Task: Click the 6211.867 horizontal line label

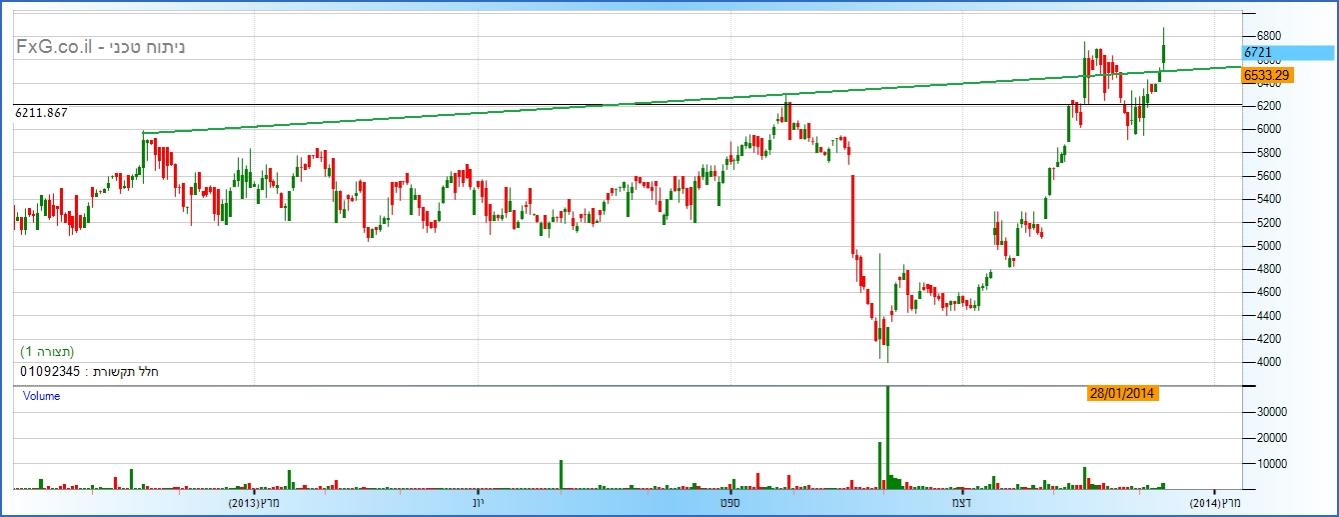Action: click(x=41, y=113)
